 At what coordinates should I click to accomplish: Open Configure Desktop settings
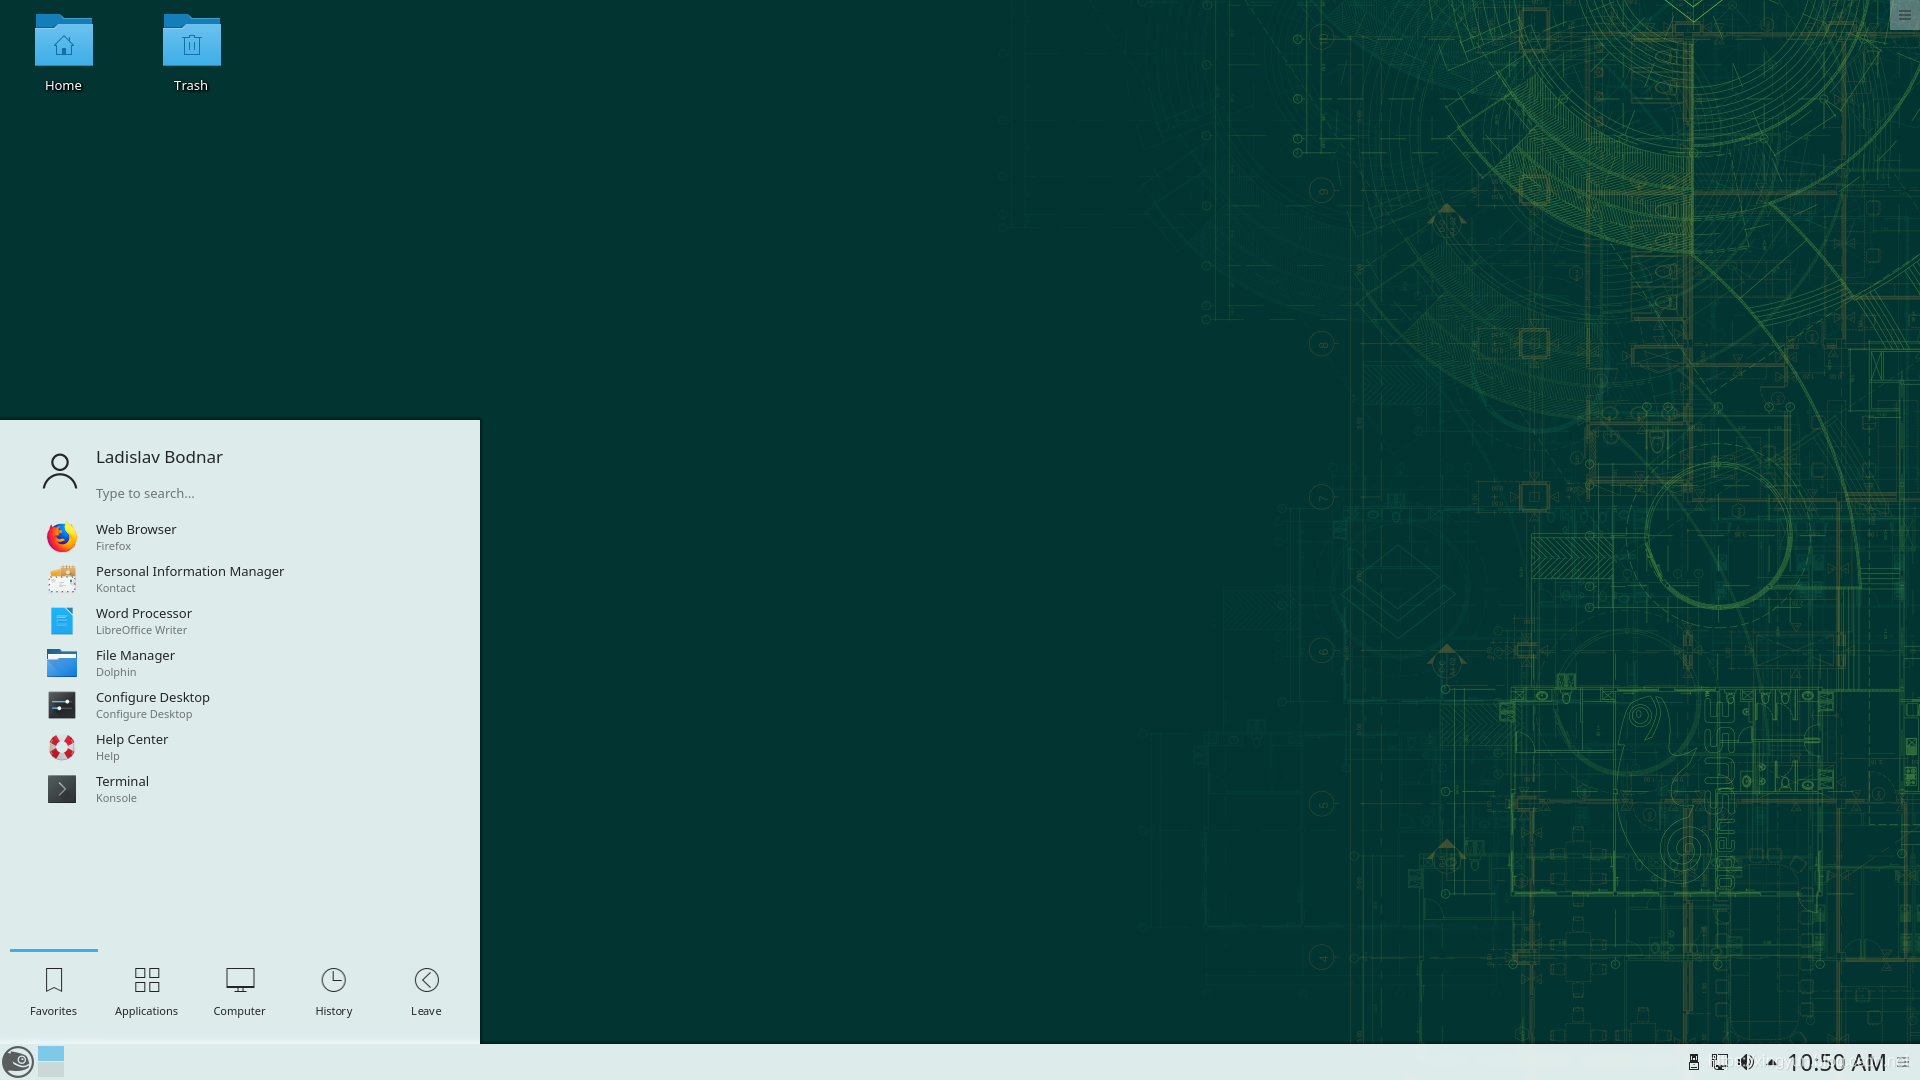pyautogui.click(x=152, y=705)
